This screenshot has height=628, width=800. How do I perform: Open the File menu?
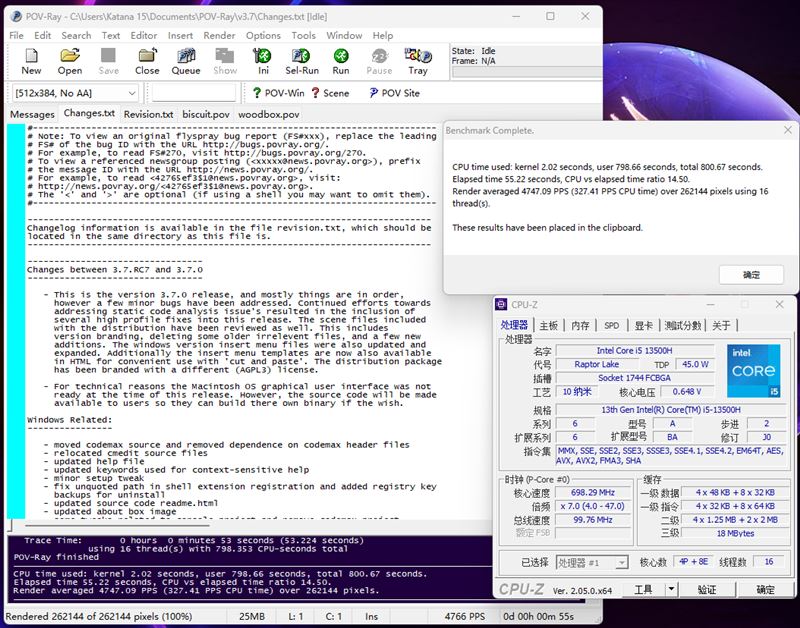(x=16, y=35)
